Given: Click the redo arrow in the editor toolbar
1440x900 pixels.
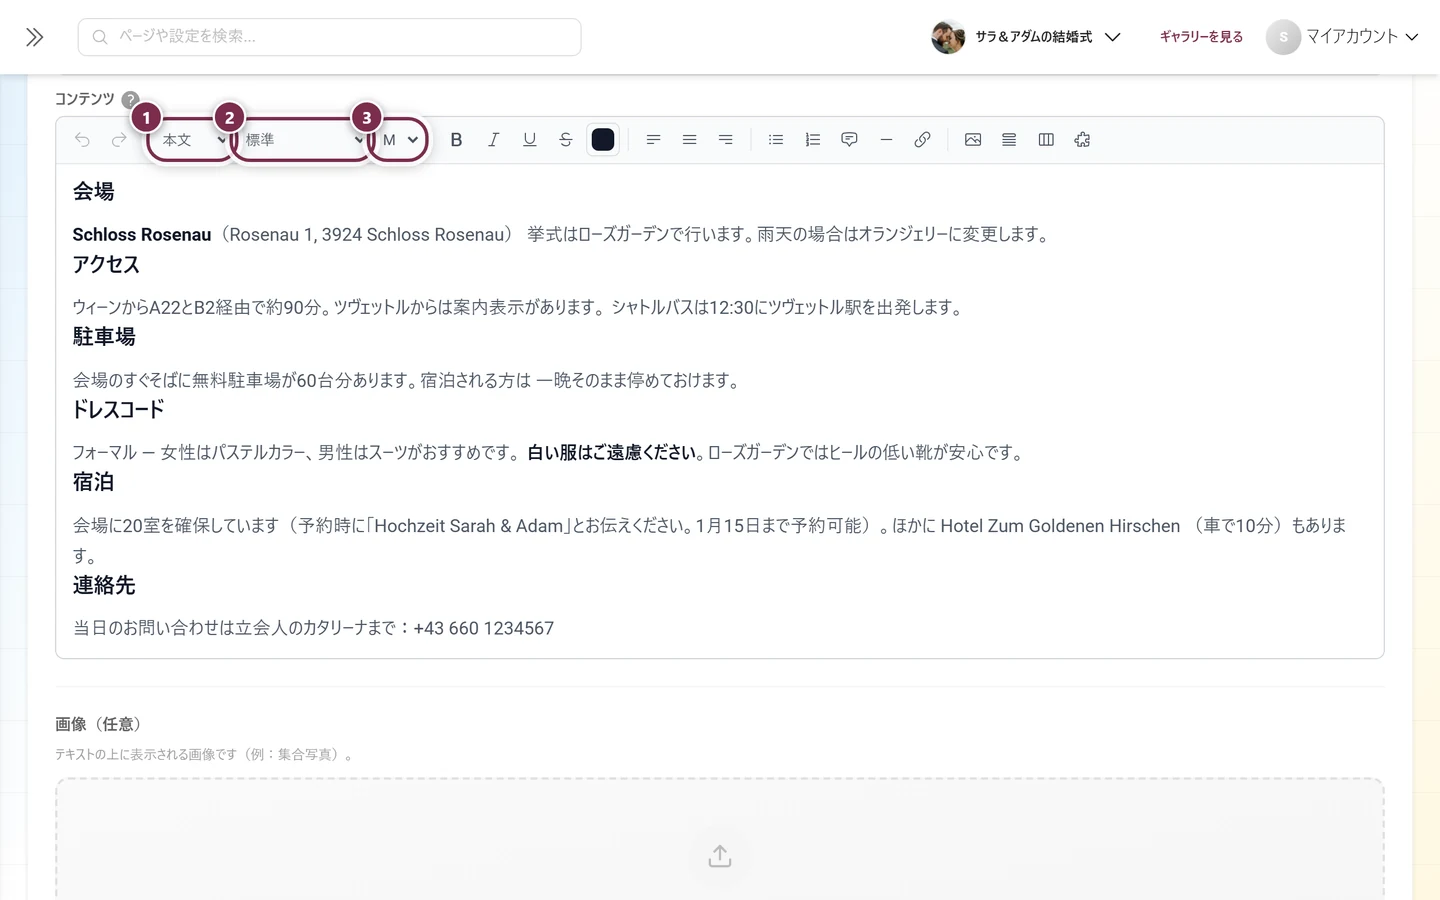Looking at the screenshot, I should (x=119, y=140).
